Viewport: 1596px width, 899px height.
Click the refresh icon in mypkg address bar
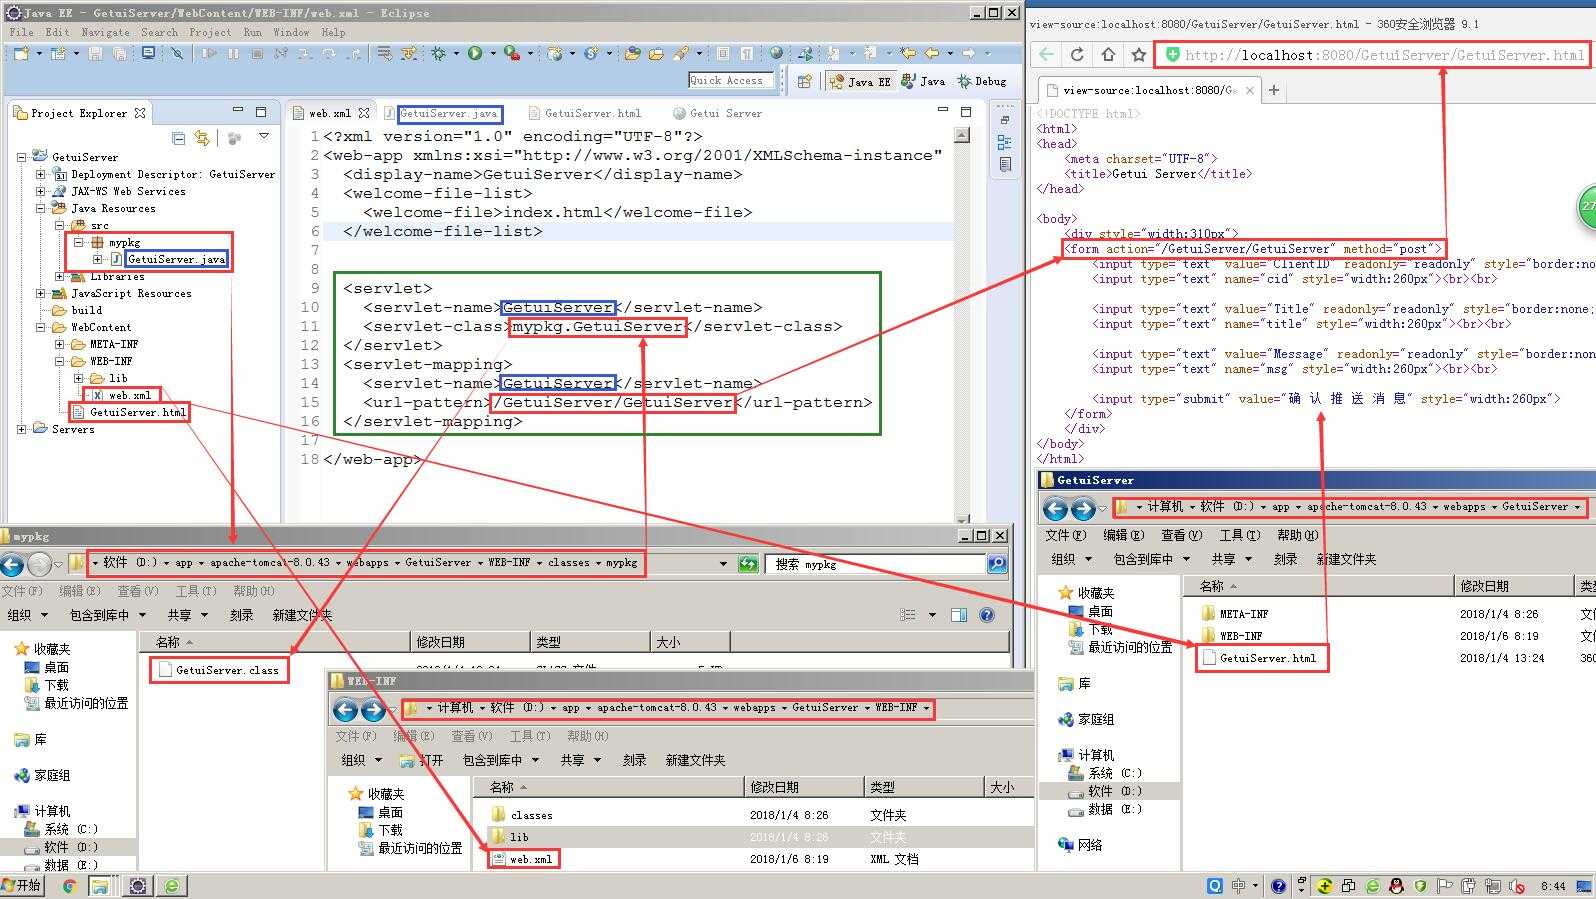tap(748, 564)
